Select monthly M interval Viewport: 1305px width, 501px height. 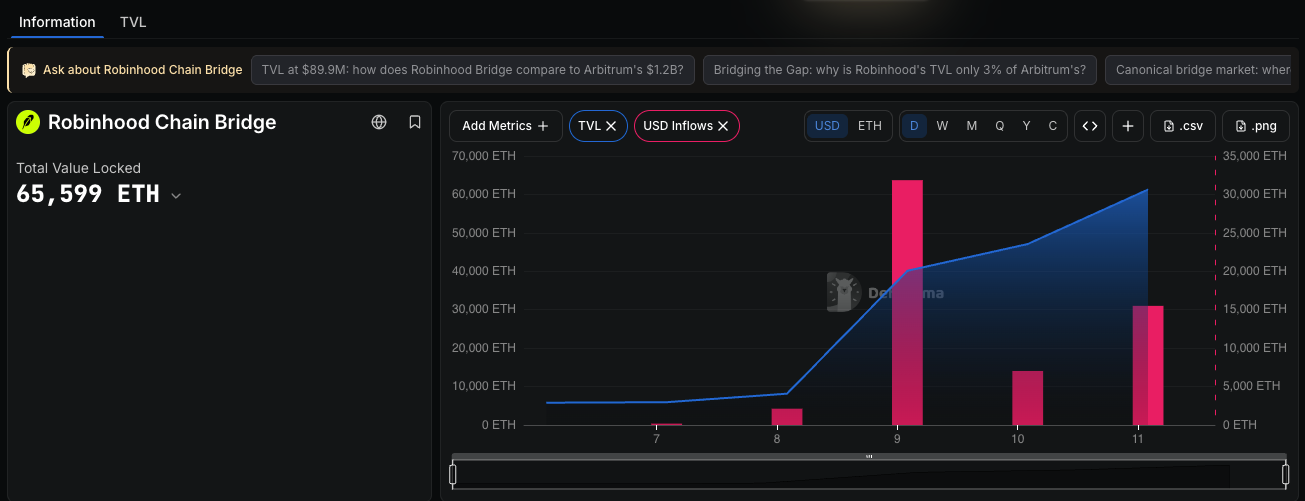point(971,126)
